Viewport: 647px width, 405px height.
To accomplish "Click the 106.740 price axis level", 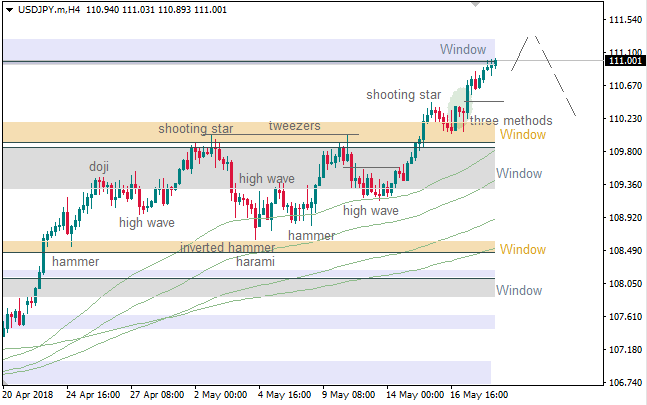I will [x=625, y=383].
